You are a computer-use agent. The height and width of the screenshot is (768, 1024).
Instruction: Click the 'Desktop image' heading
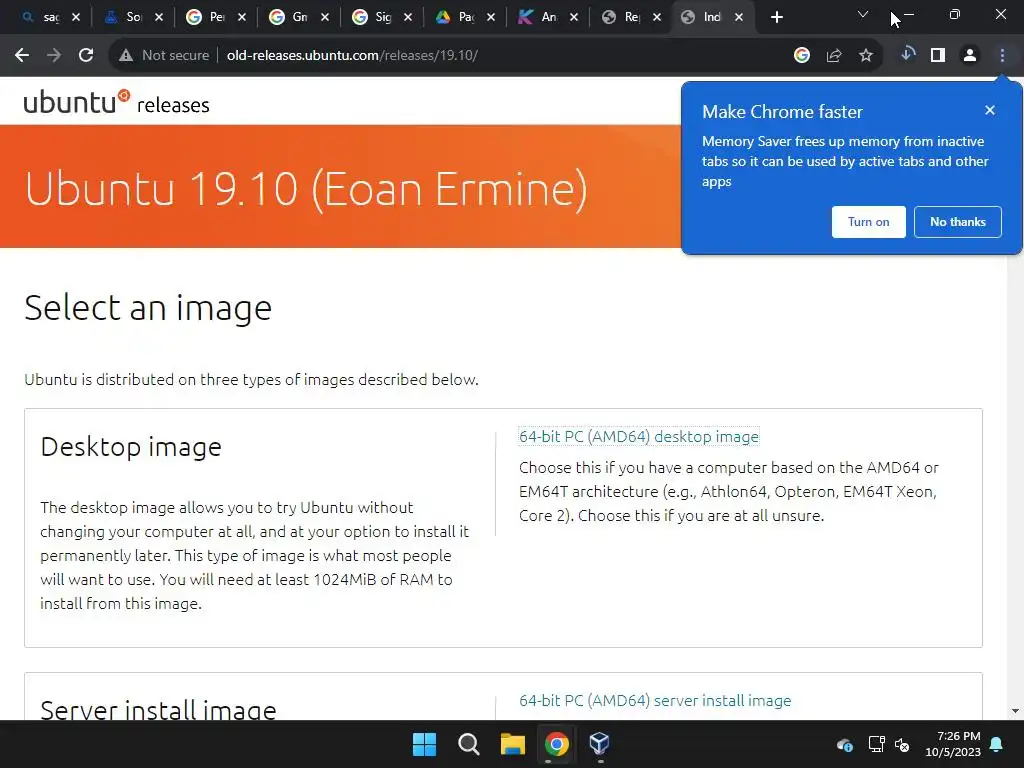tap(131, 447)
